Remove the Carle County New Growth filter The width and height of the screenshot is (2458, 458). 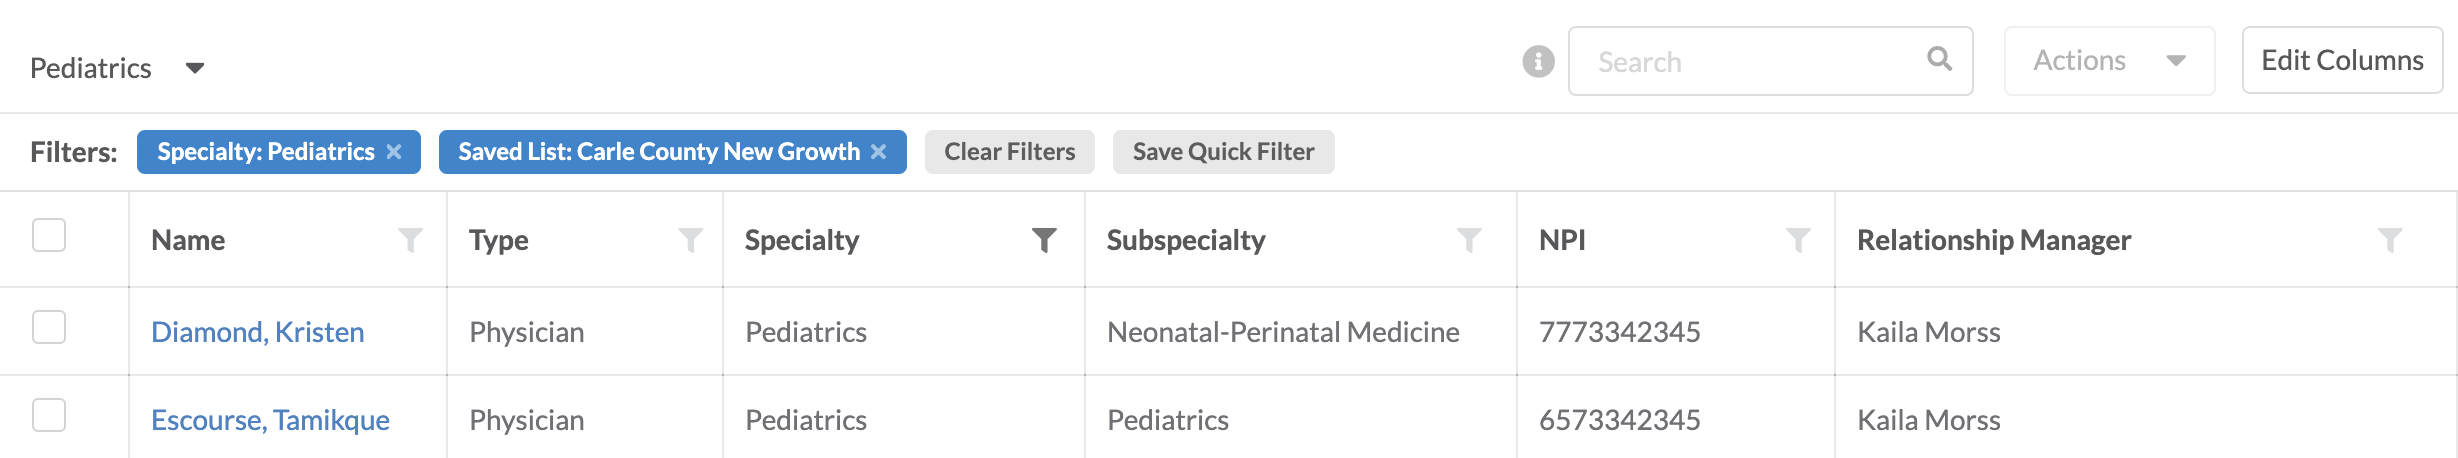pos(879,152)
